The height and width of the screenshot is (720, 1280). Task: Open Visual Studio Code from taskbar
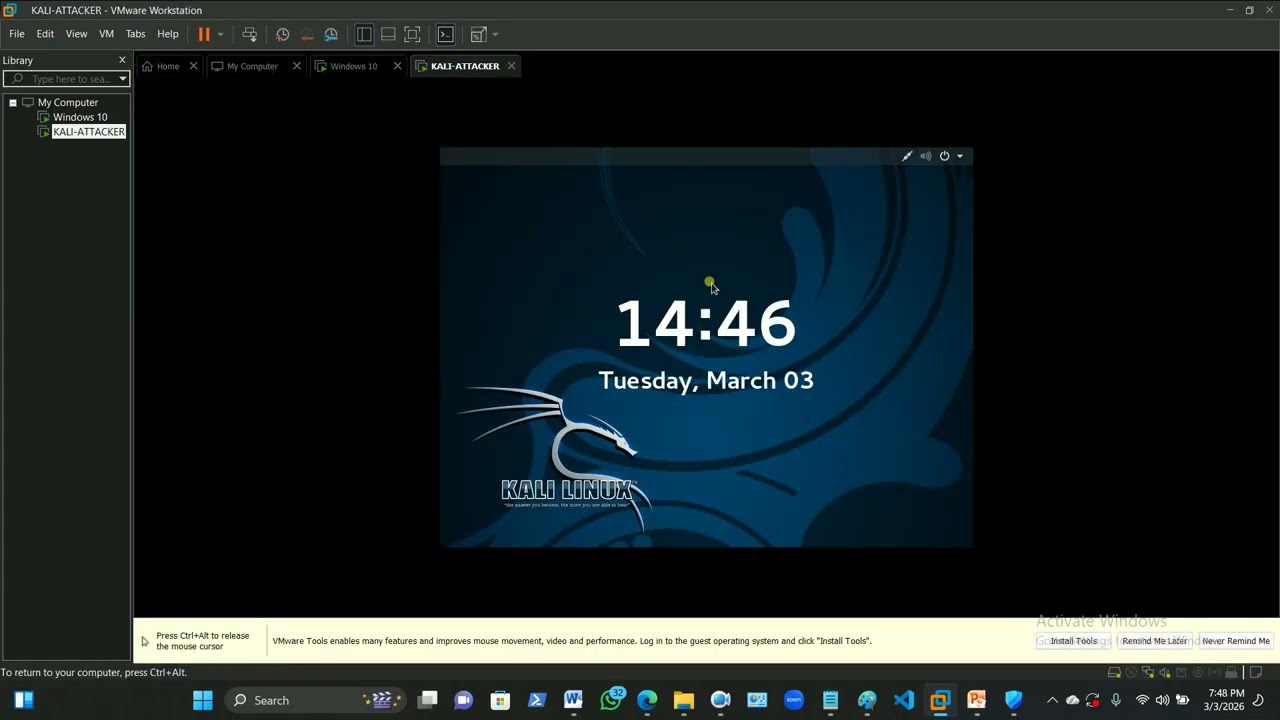click(x=904, y=700)
